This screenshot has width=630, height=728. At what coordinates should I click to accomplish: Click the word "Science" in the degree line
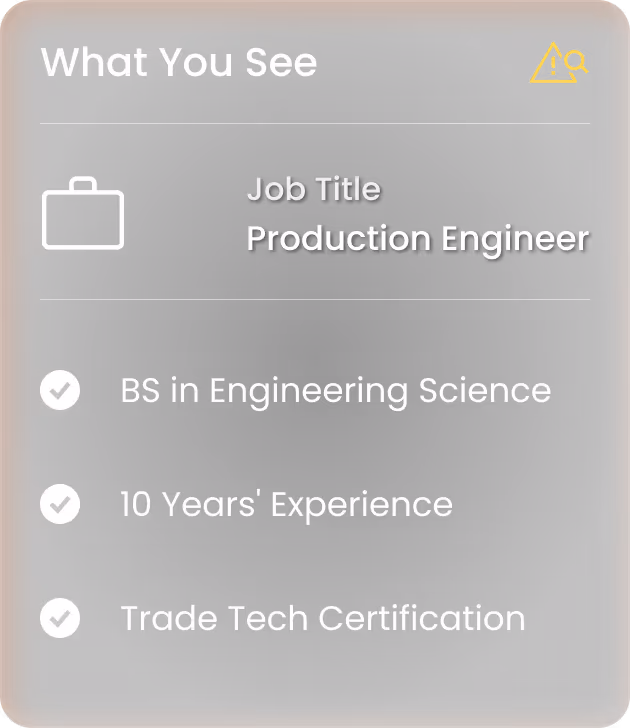(x=485, y=390)
